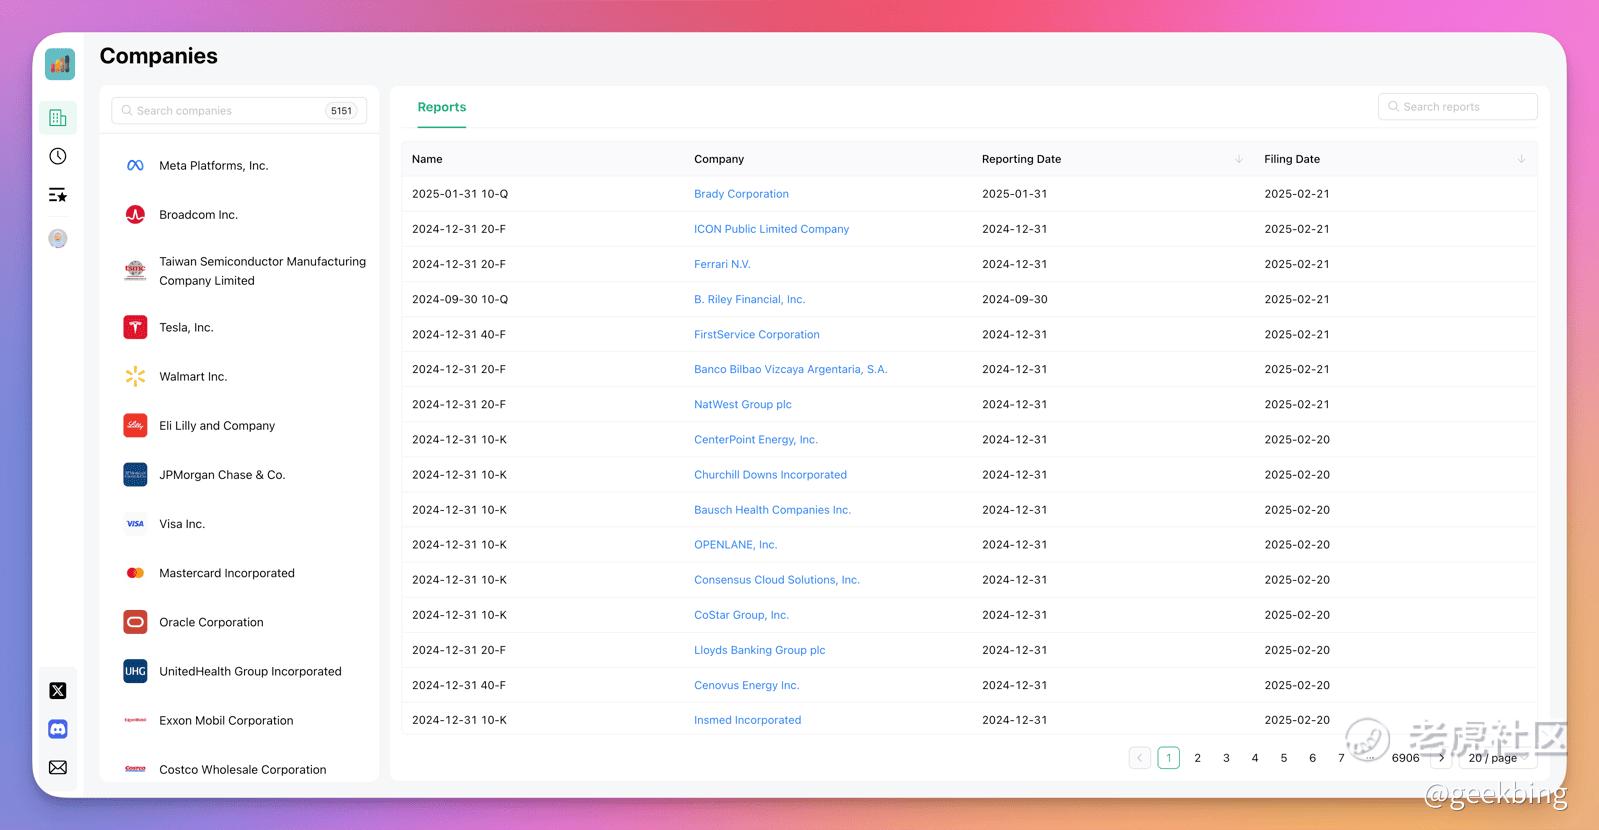The width and height of the screenshot is (1599, 830).
Task: Select Oracle Corporation in company list
Action: 211,622
